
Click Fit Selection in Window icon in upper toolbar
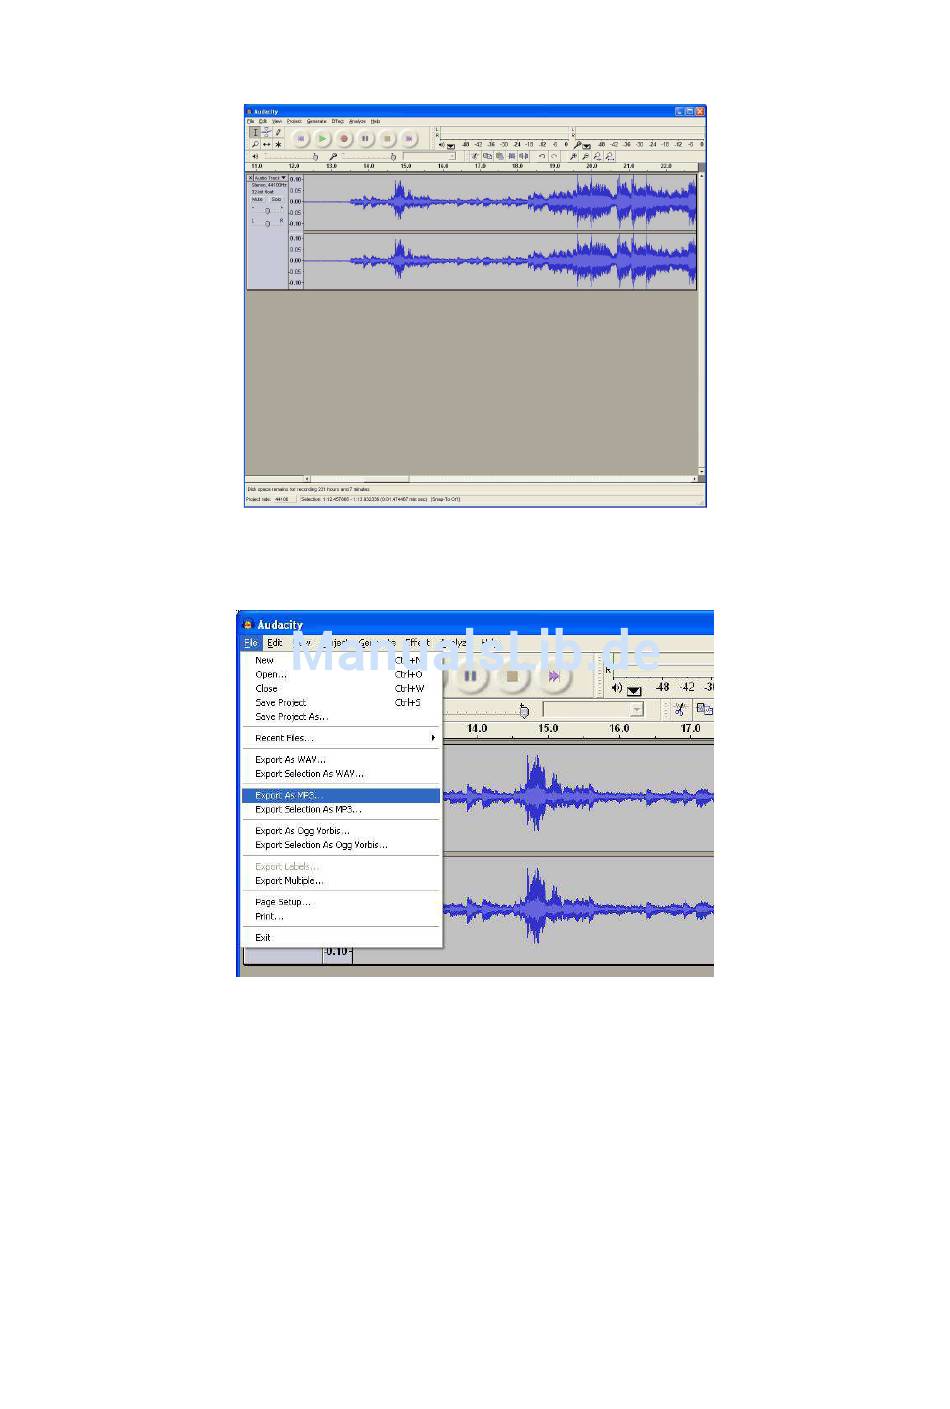[597, 156]
